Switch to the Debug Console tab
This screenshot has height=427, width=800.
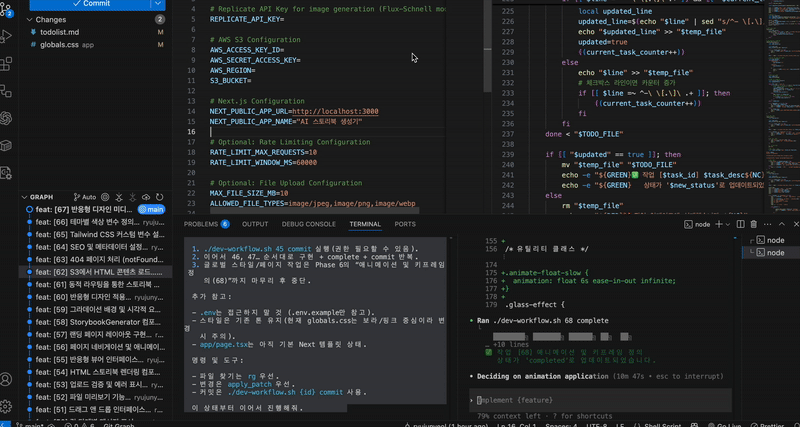click(x=307, y=224)
